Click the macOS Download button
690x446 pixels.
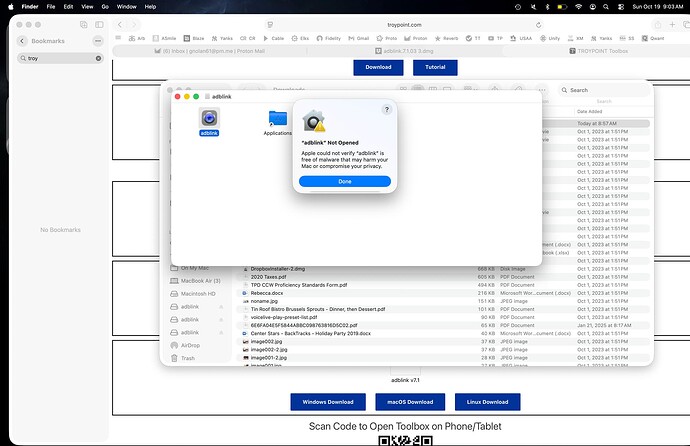pyautogui.click(x=410, y=402)
